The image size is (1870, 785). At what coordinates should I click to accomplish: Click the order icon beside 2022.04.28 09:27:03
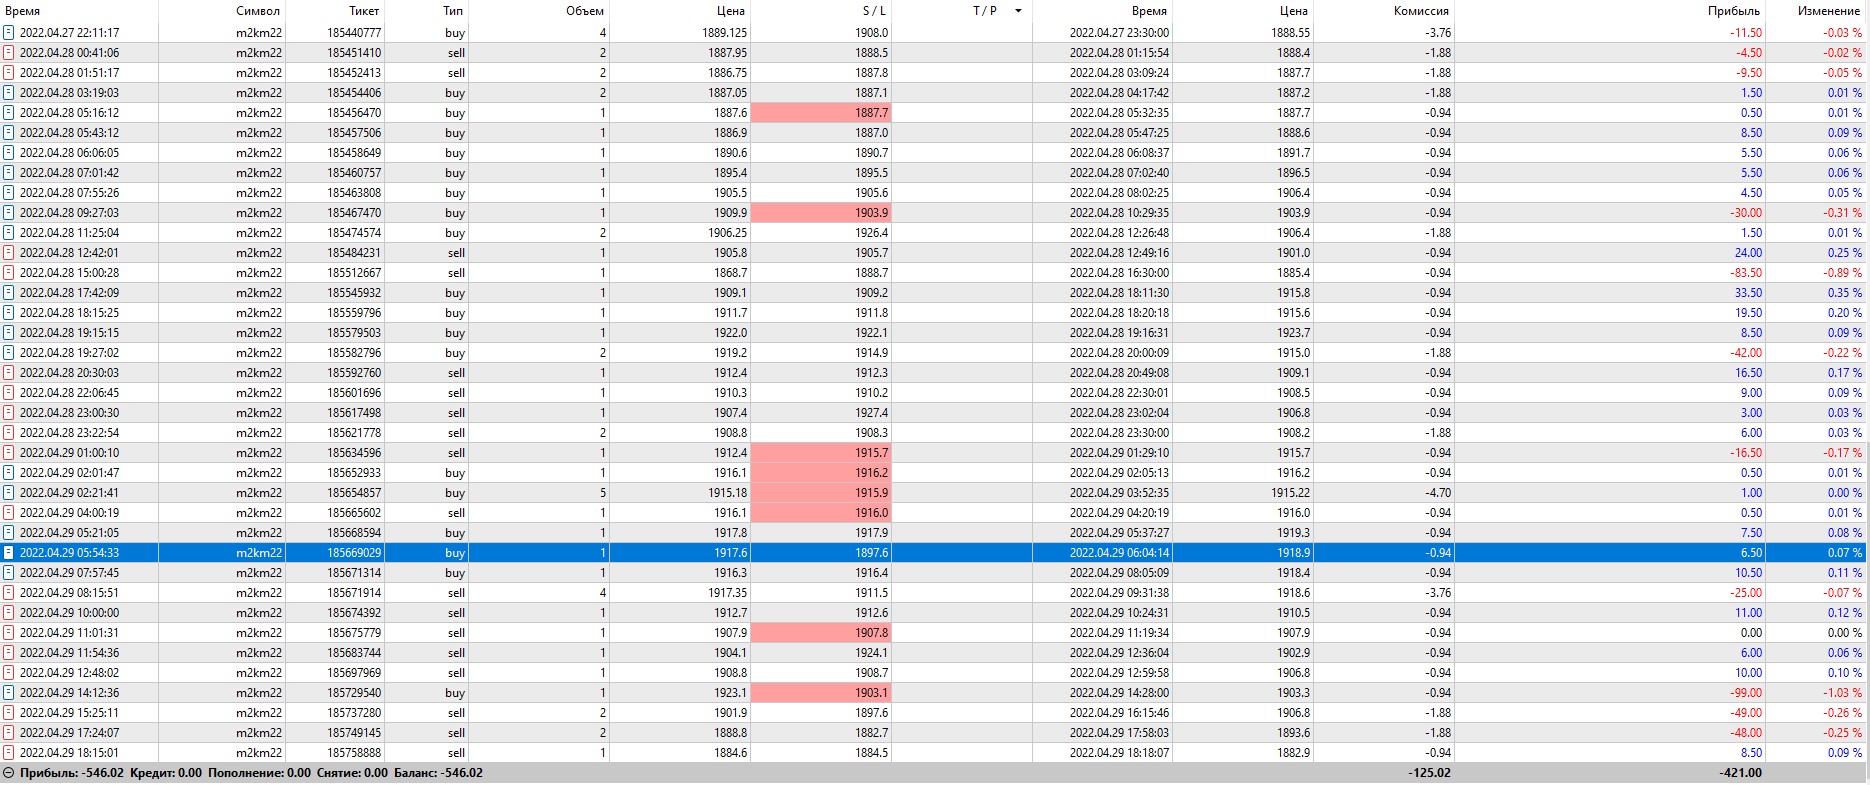tap(9, 213)
